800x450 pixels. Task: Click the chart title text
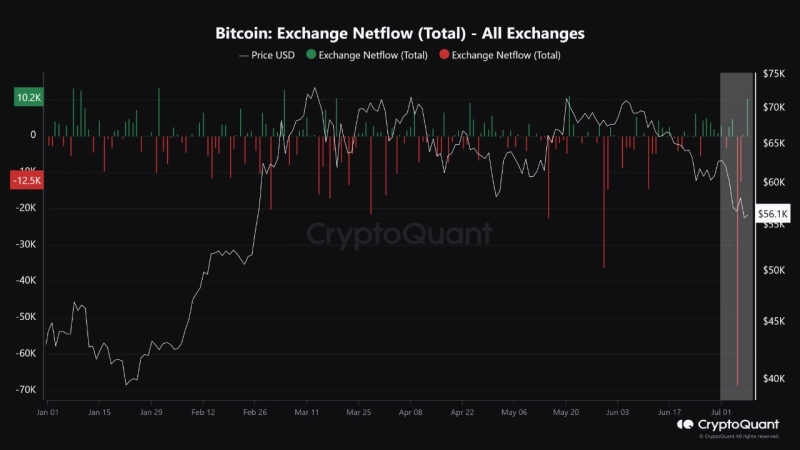(400, 33)
